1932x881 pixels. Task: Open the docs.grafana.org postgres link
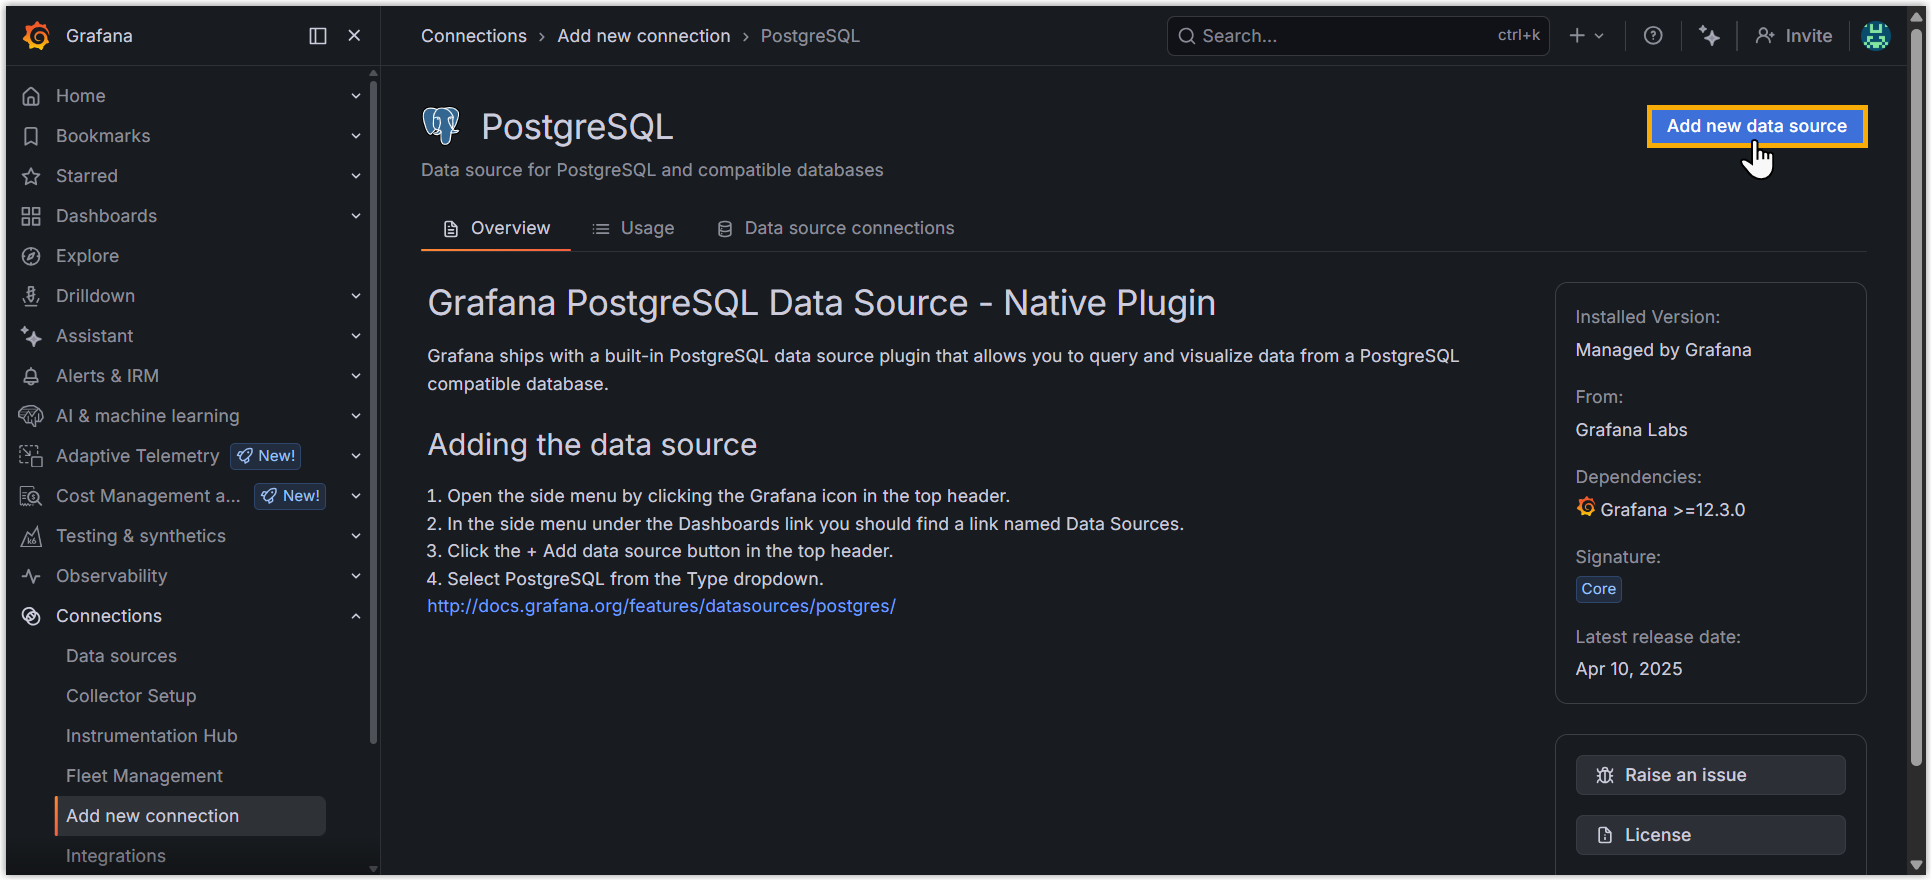pyautogui.click(x=661, y=606)
